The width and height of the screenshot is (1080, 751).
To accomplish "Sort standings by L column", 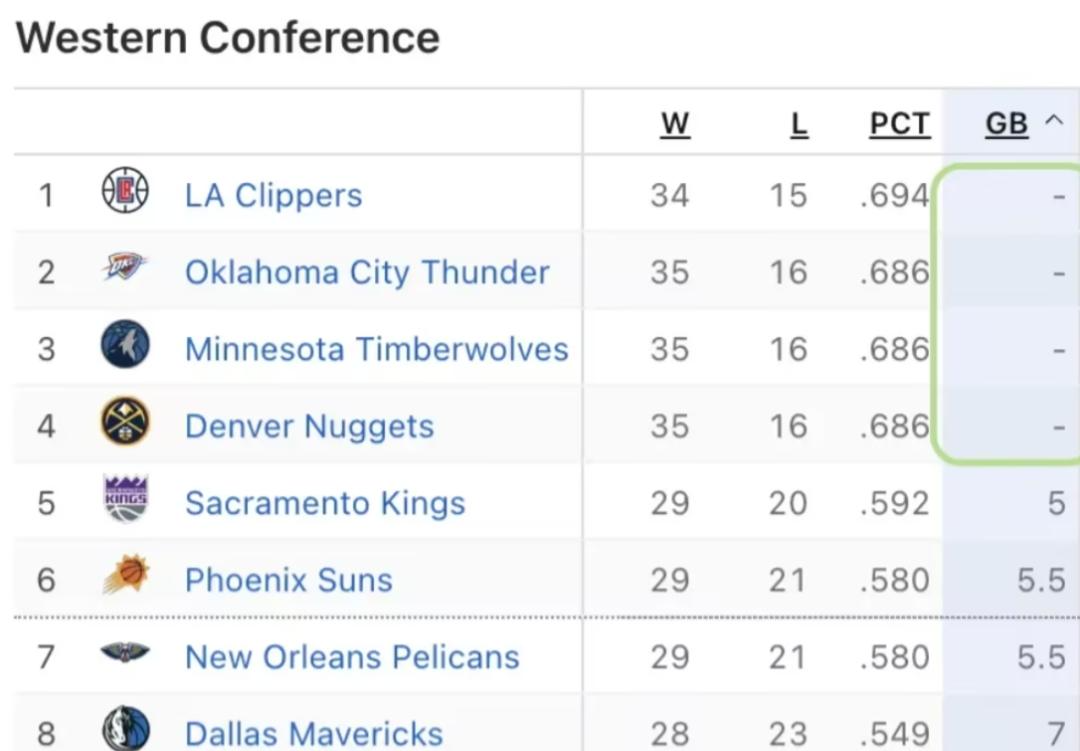I will [x=798, y=124].
